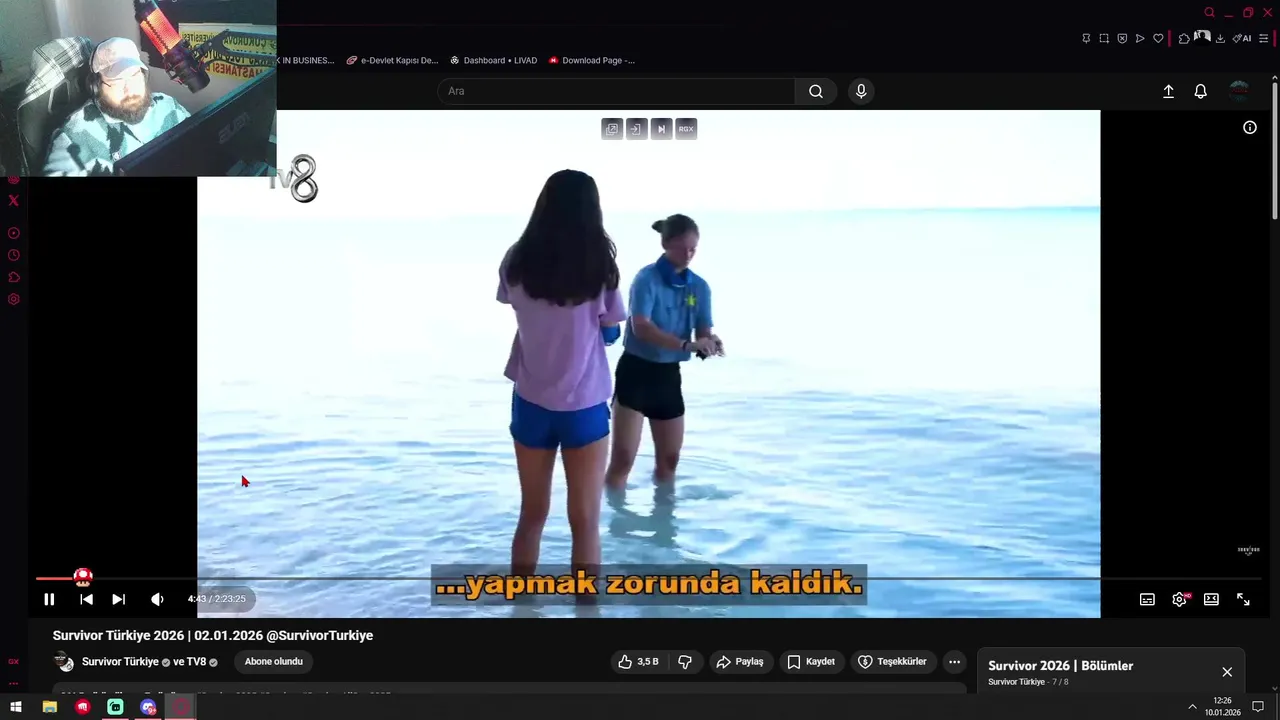Open the more actions three-dot menu
This screenshot has height=720, width=1280.
[954, 661]
